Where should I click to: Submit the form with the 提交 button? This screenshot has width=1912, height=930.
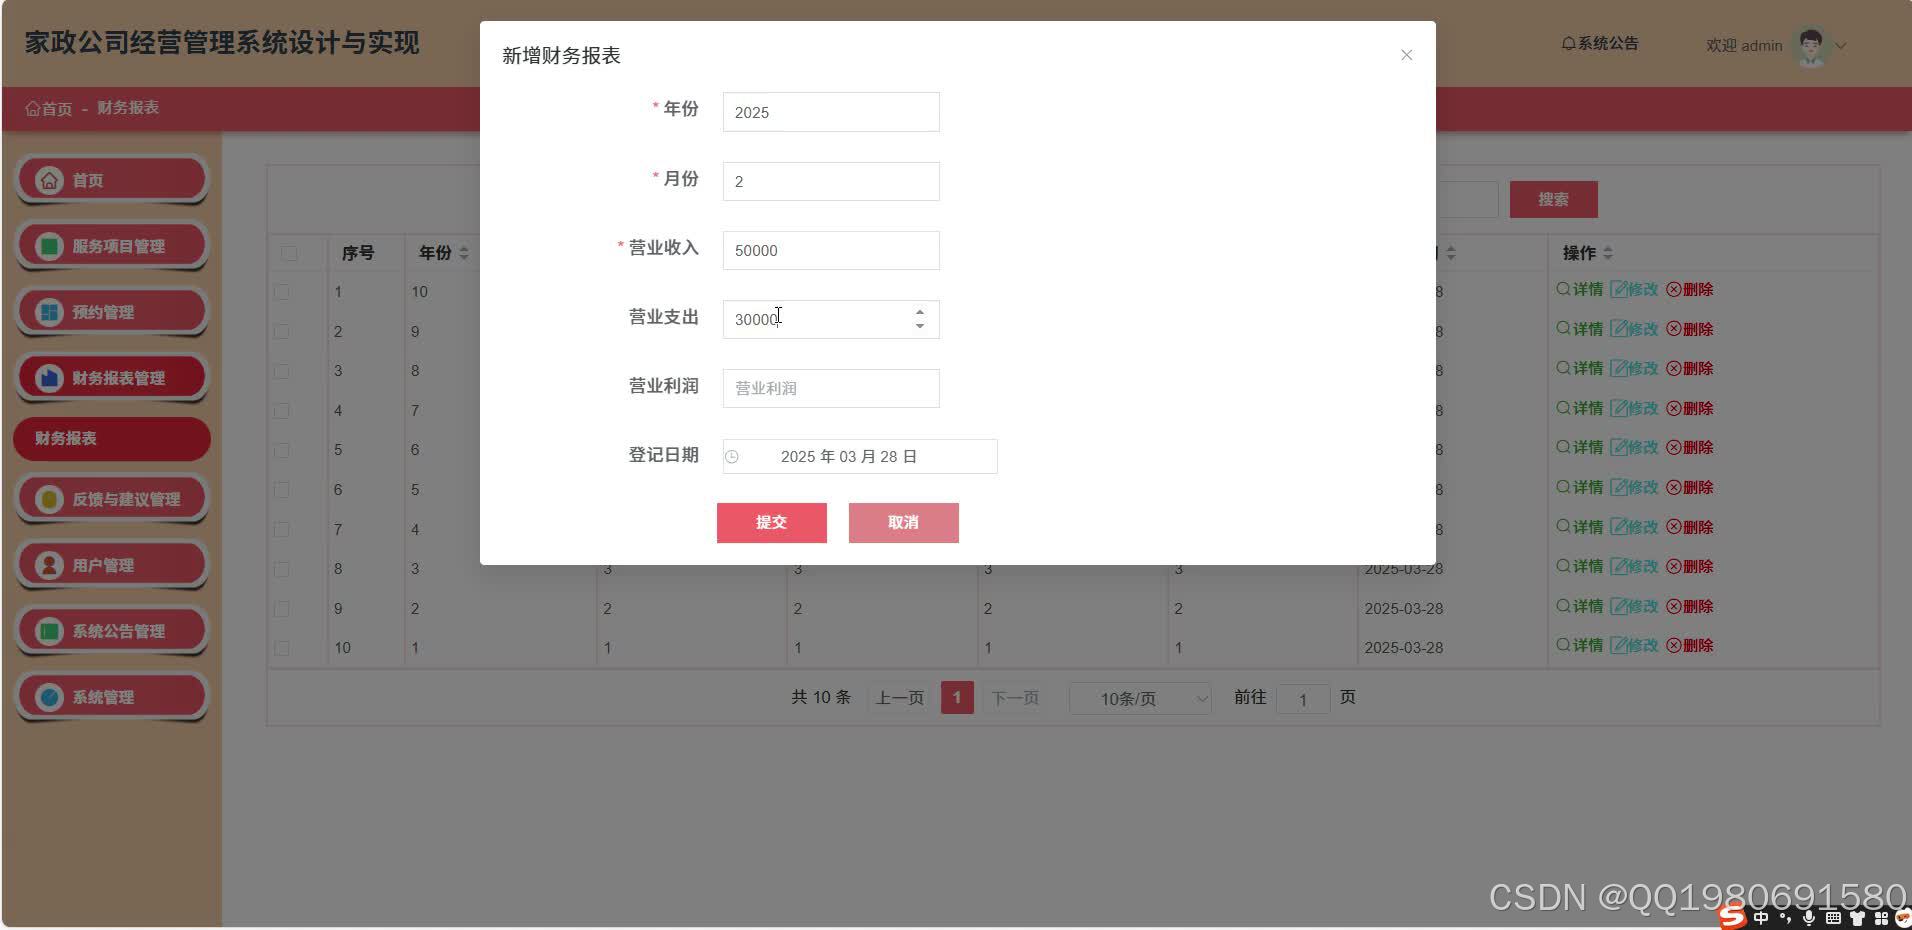point(771,522)
